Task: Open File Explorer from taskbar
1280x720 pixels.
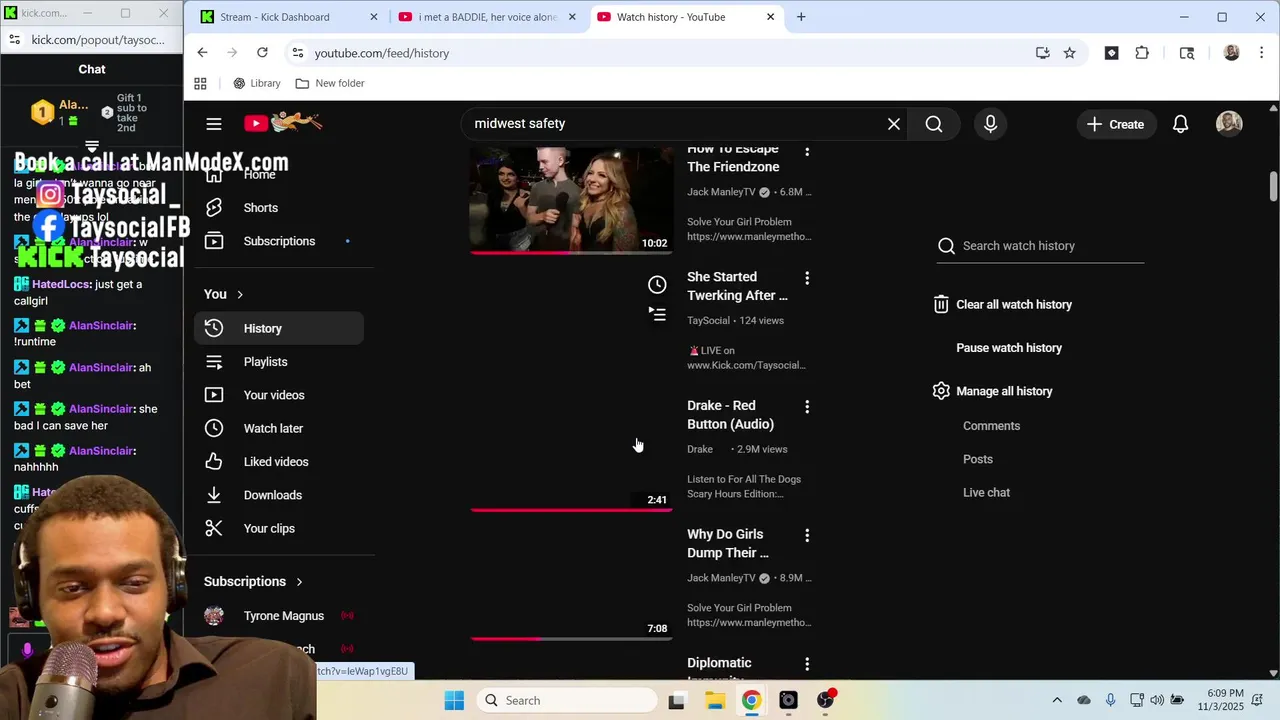Action: click(x=714, y=701)
